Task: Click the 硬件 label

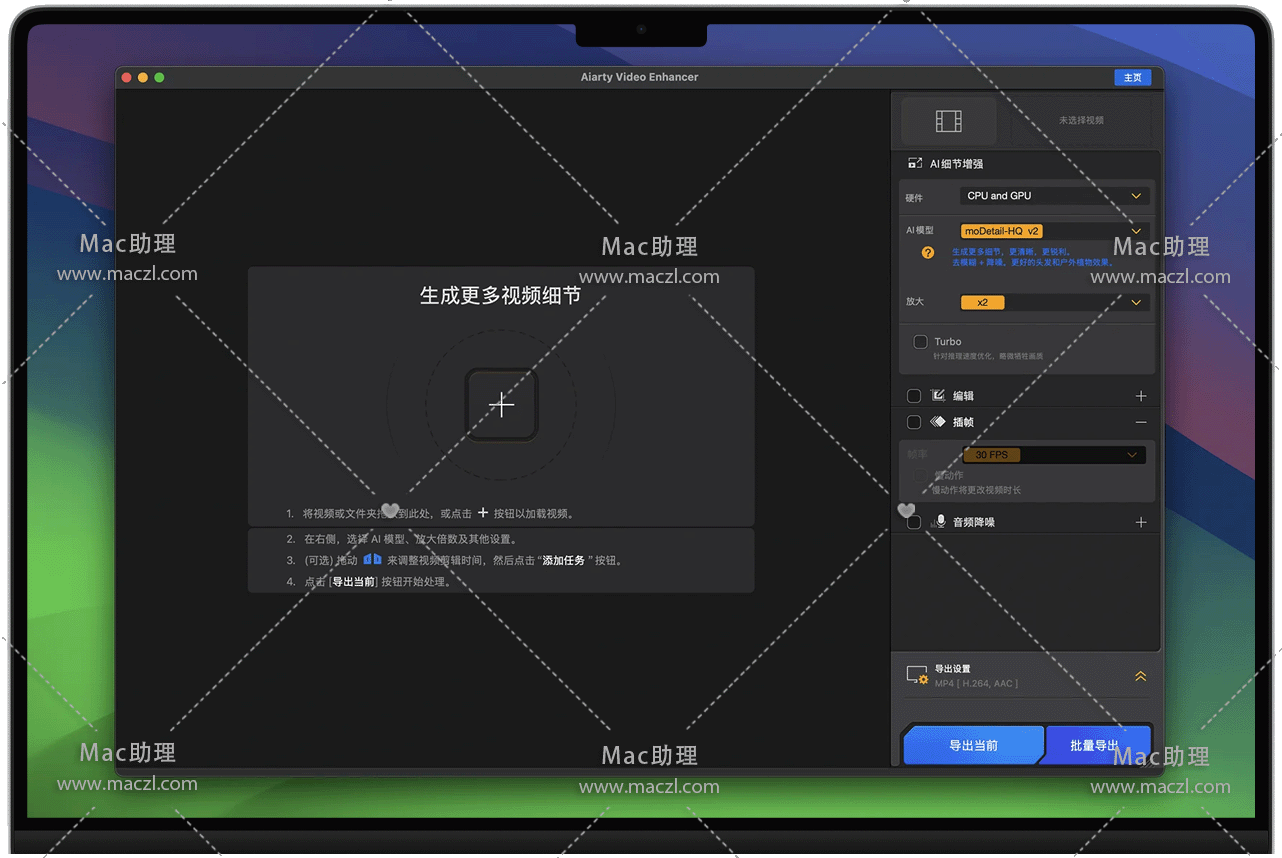Action: (915, 198)
